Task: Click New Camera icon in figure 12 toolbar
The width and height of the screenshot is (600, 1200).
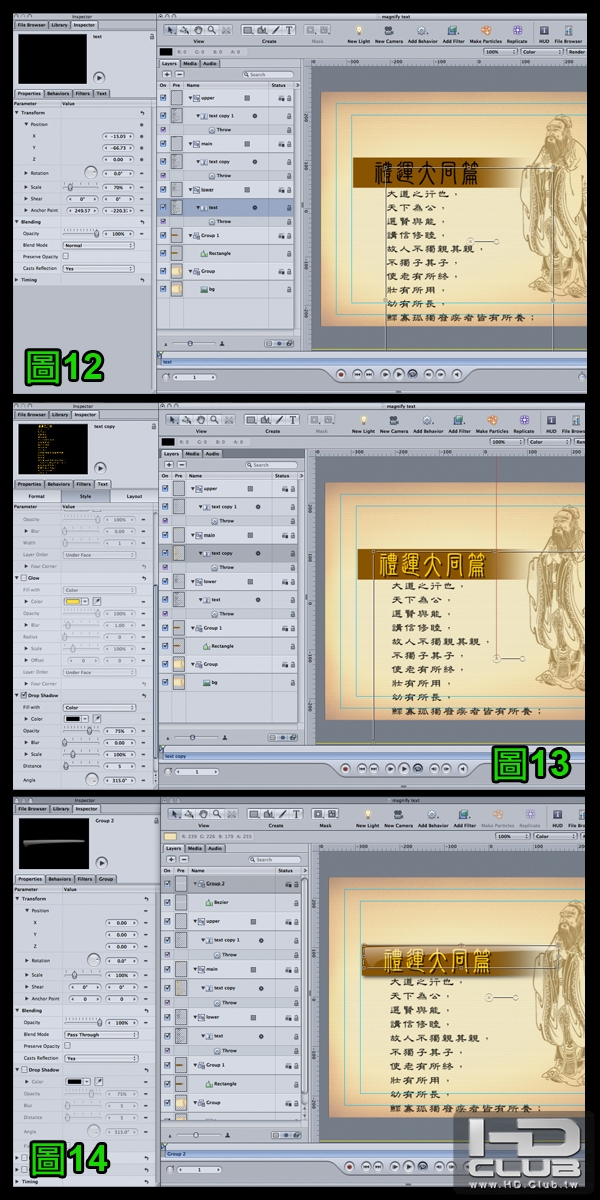Action: [x=391, y=31]
